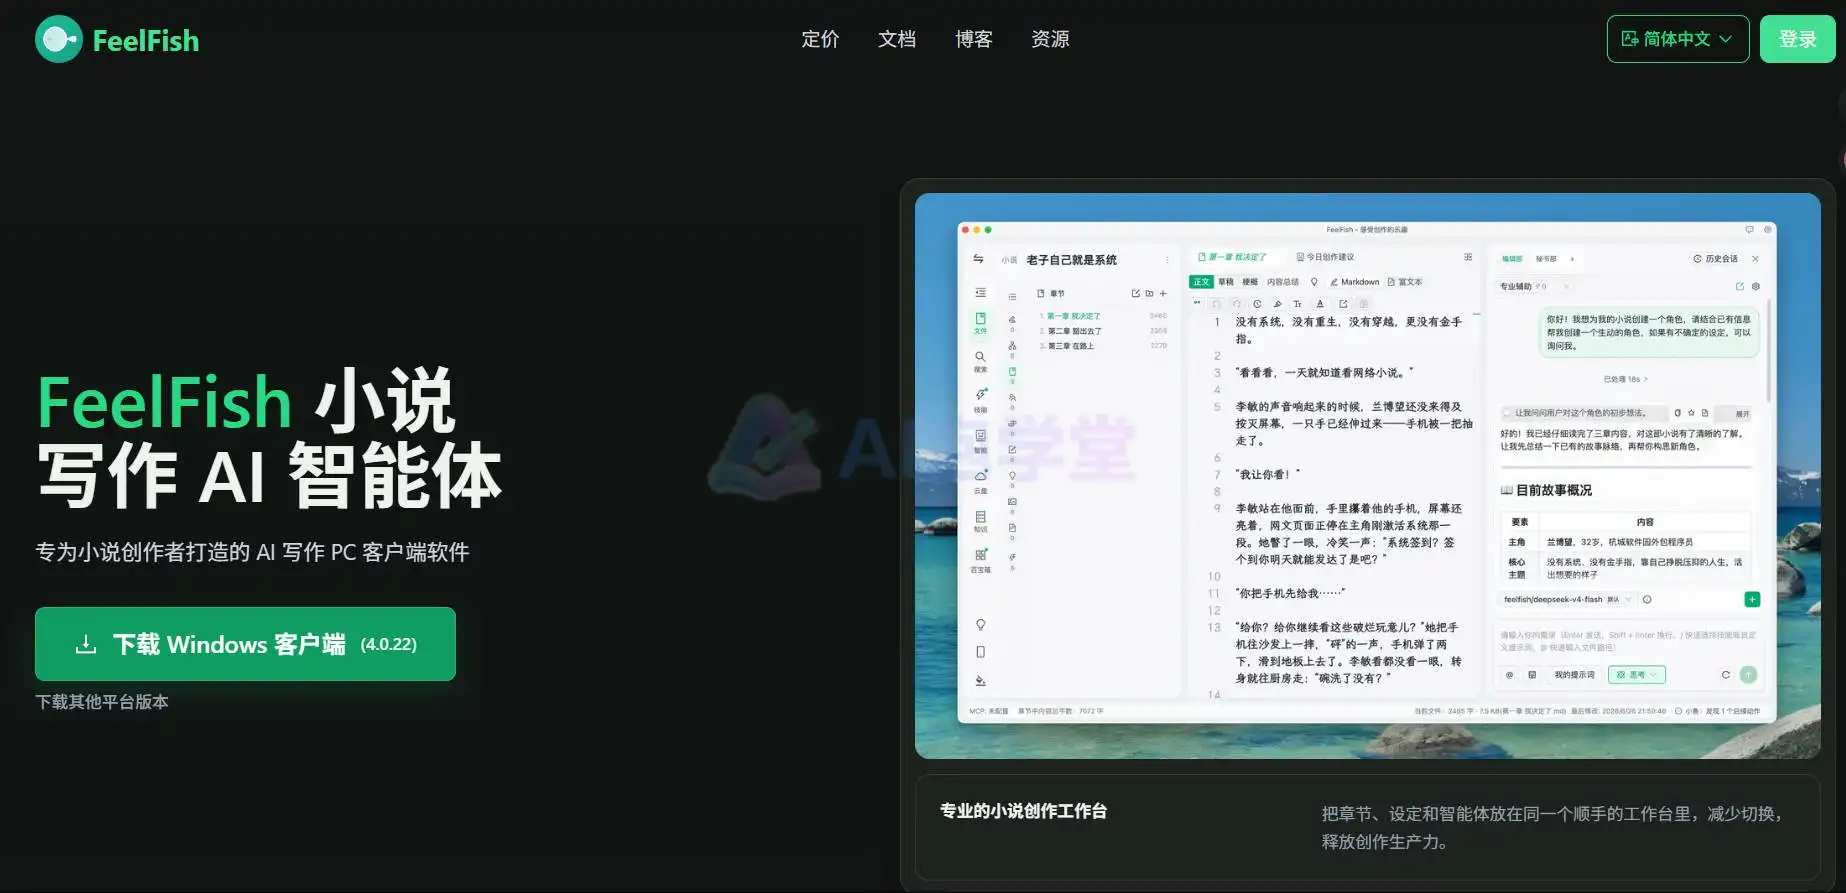Screen dimensions: 1846x893
Task: Enlarge the FeelFish app preview screenshot
Action: 1367,475
